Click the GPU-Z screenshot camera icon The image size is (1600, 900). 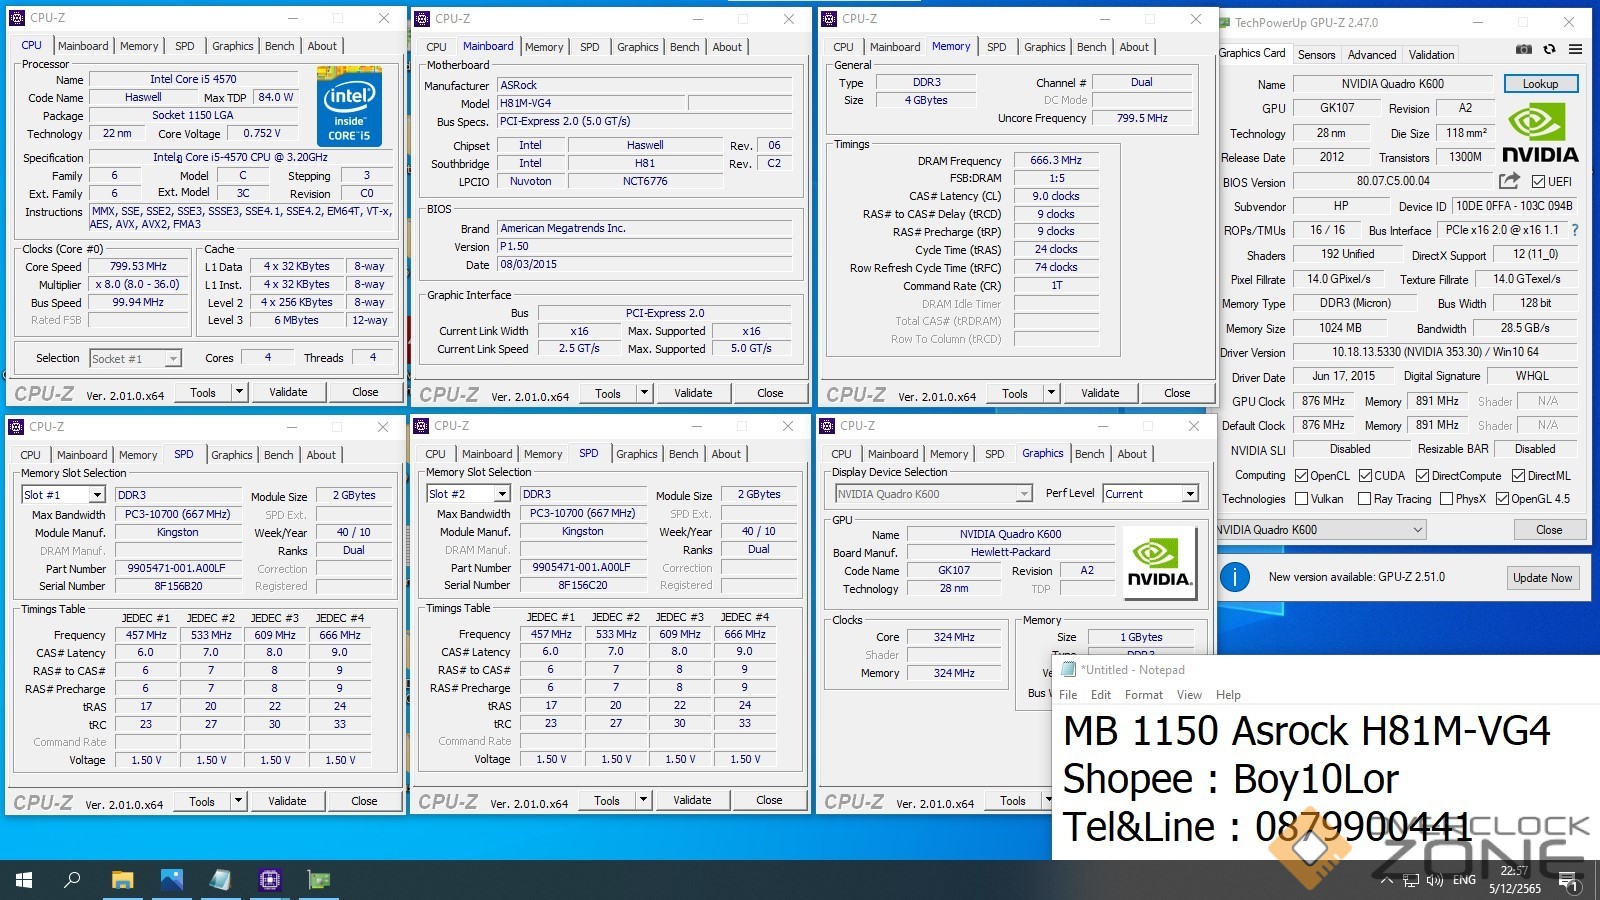[x=1523, y=49]
